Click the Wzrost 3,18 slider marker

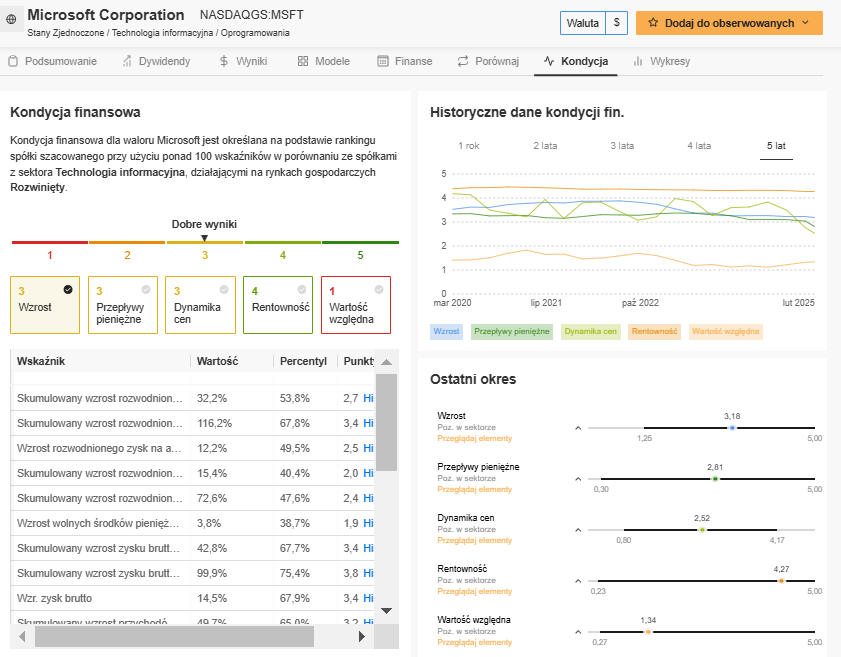click(x=732, y=428)
